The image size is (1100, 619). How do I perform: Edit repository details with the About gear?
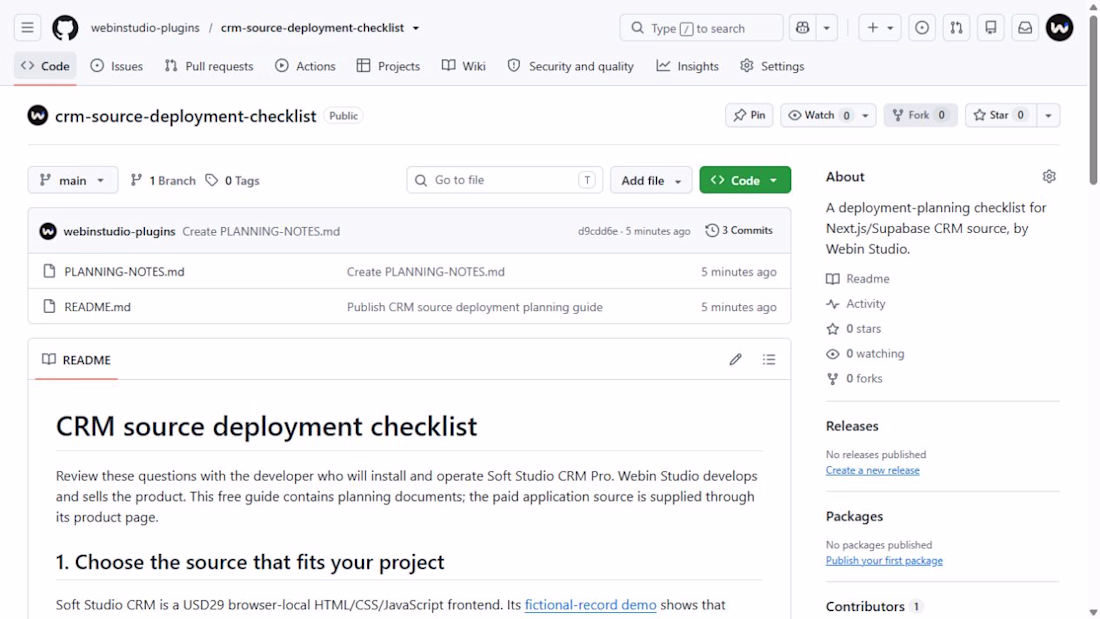[1049, 177]
